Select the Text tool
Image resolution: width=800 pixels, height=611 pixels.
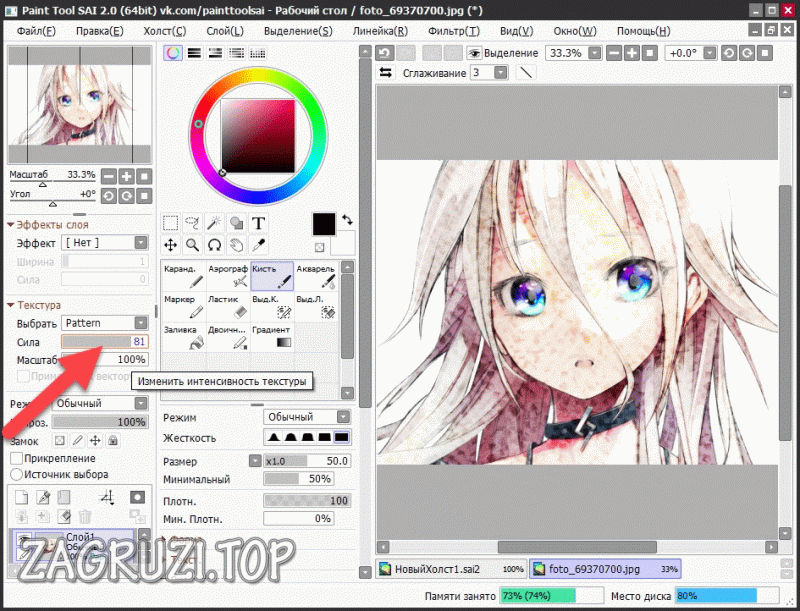click(258, 223)
